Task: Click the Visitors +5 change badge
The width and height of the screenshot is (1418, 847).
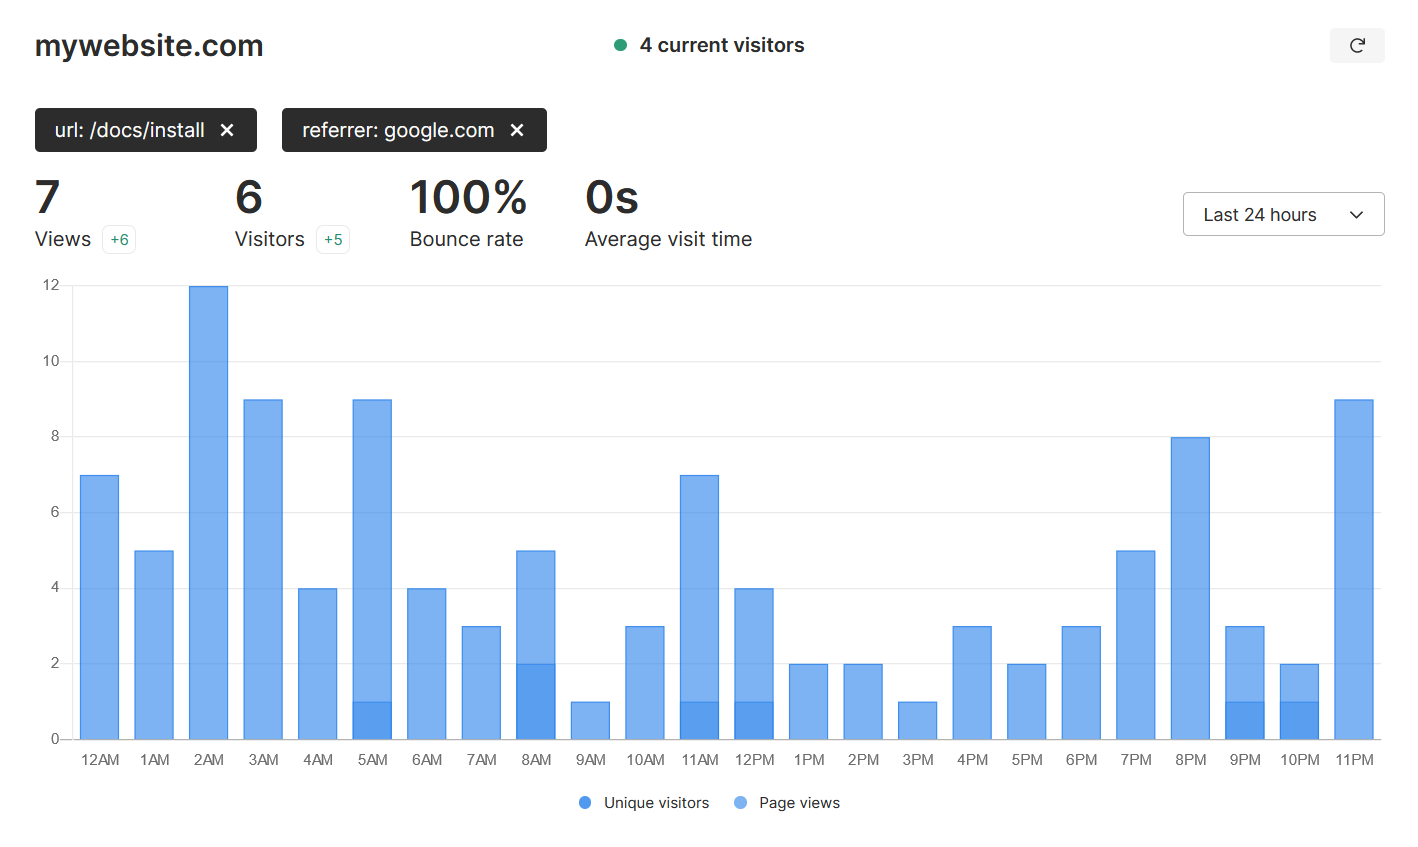Action: tap(333, 240)
